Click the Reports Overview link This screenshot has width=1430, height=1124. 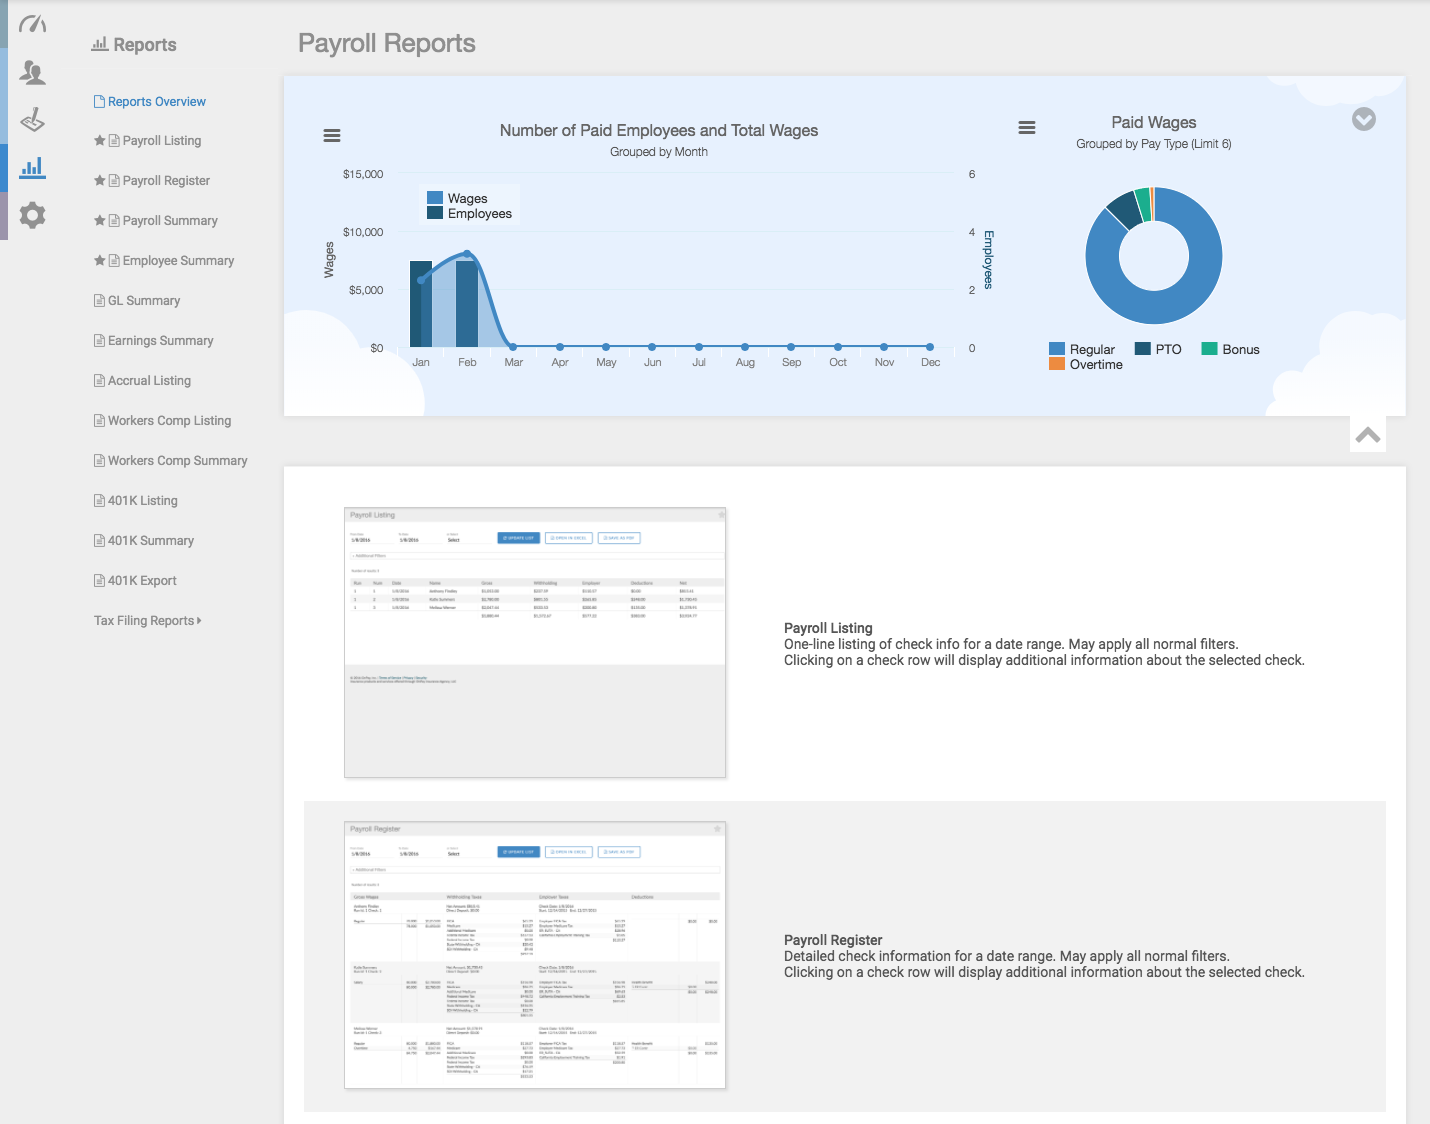tap(157, 101)
